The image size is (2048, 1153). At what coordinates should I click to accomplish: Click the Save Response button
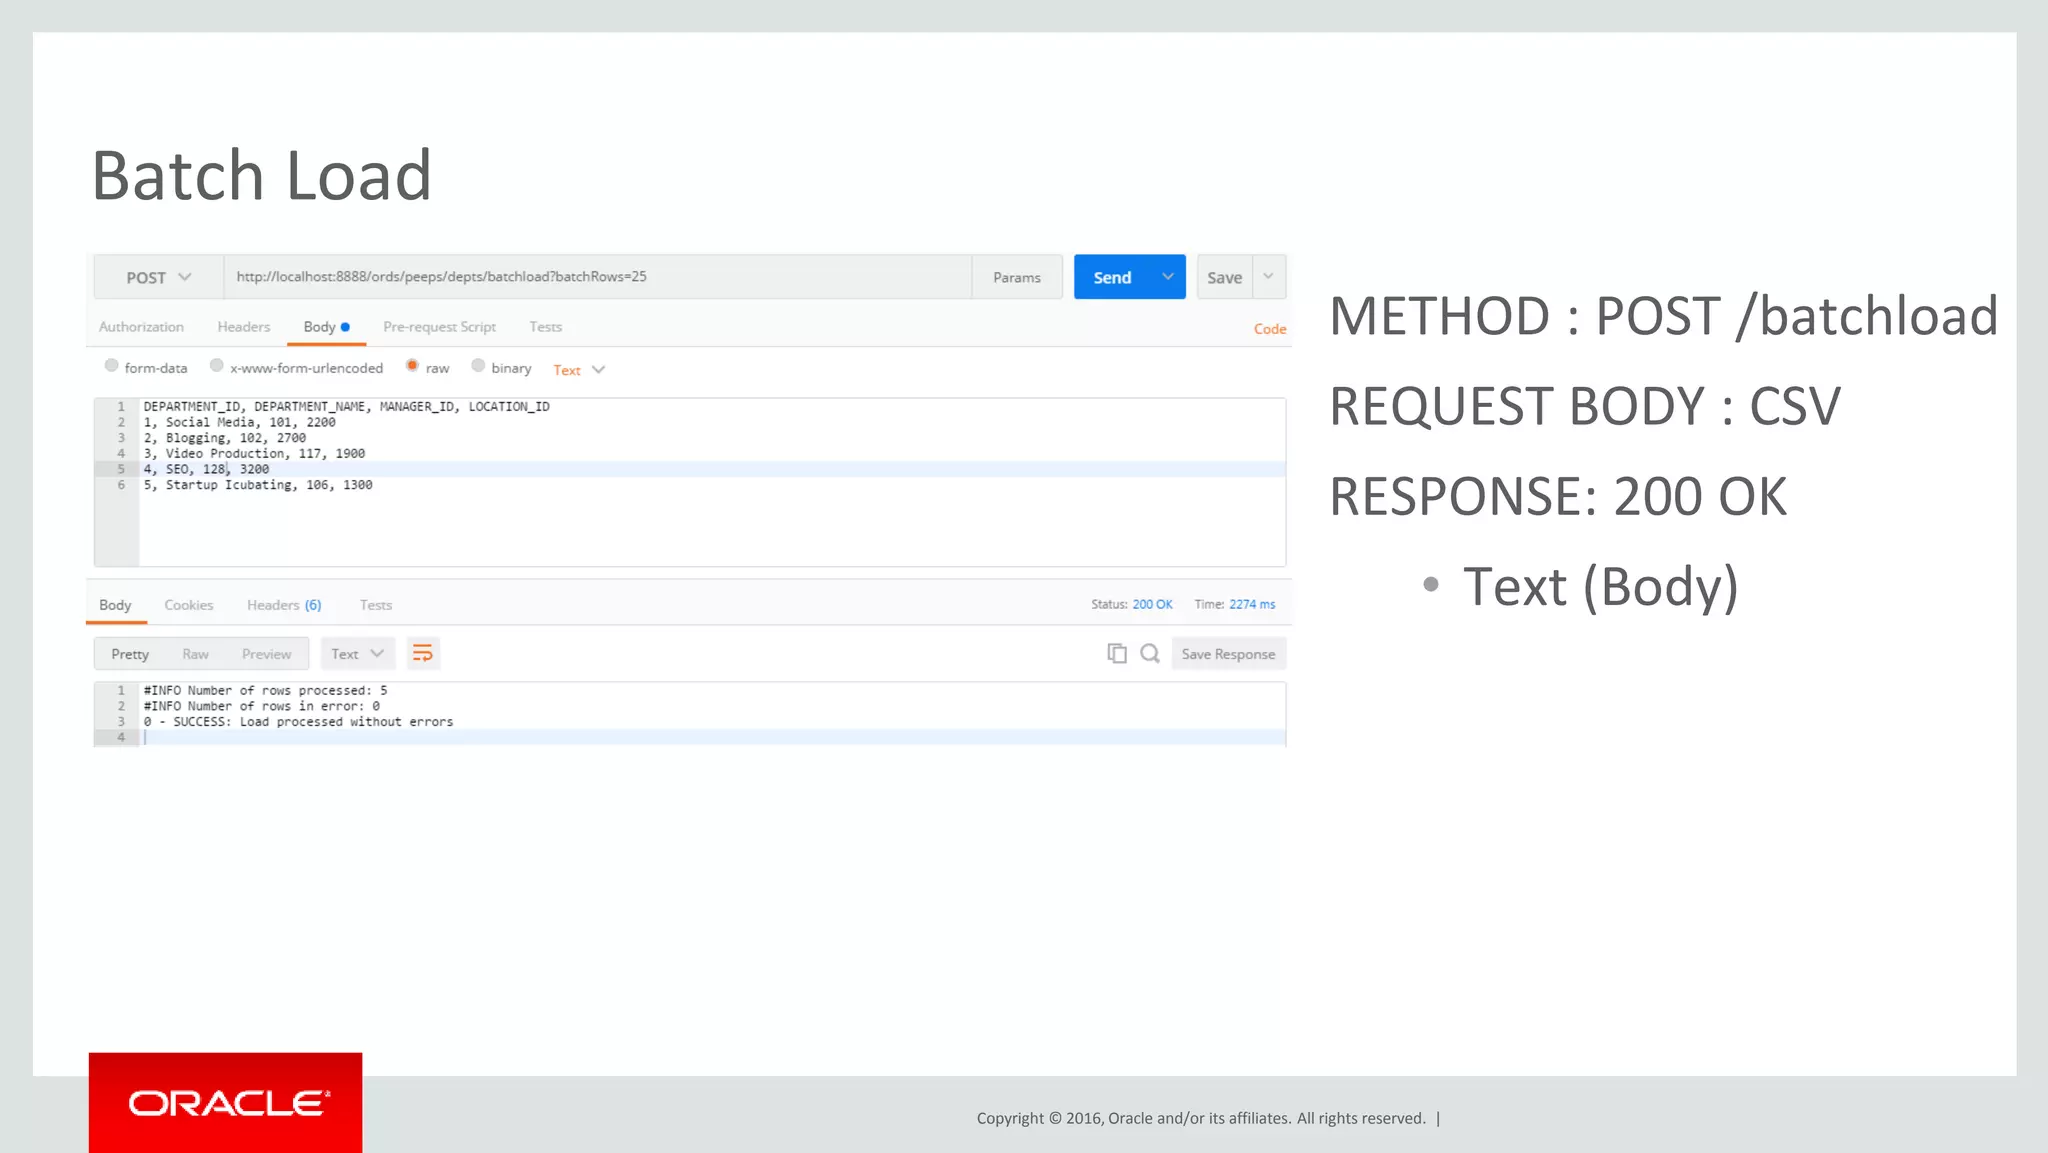(x=1228, y=654)
